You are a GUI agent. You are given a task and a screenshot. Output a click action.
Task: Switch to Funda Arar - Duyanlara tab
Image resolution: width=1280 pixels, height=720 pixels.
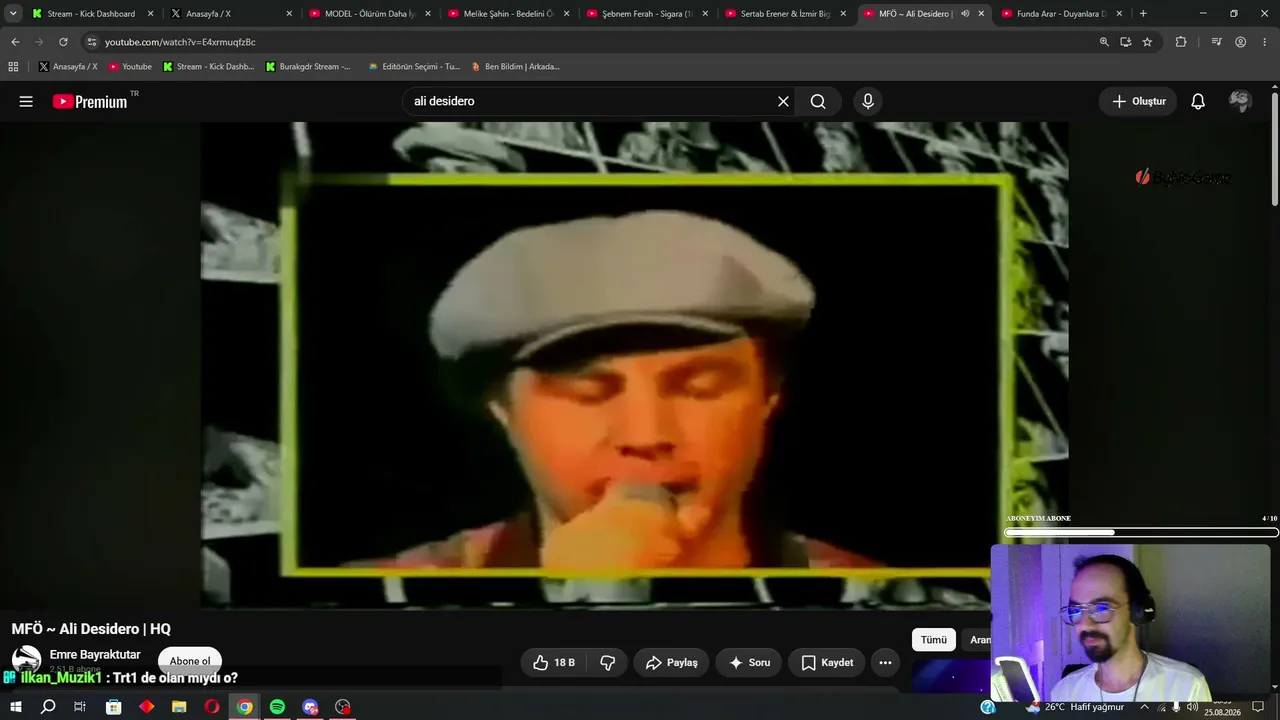(x=1062, y=14)
